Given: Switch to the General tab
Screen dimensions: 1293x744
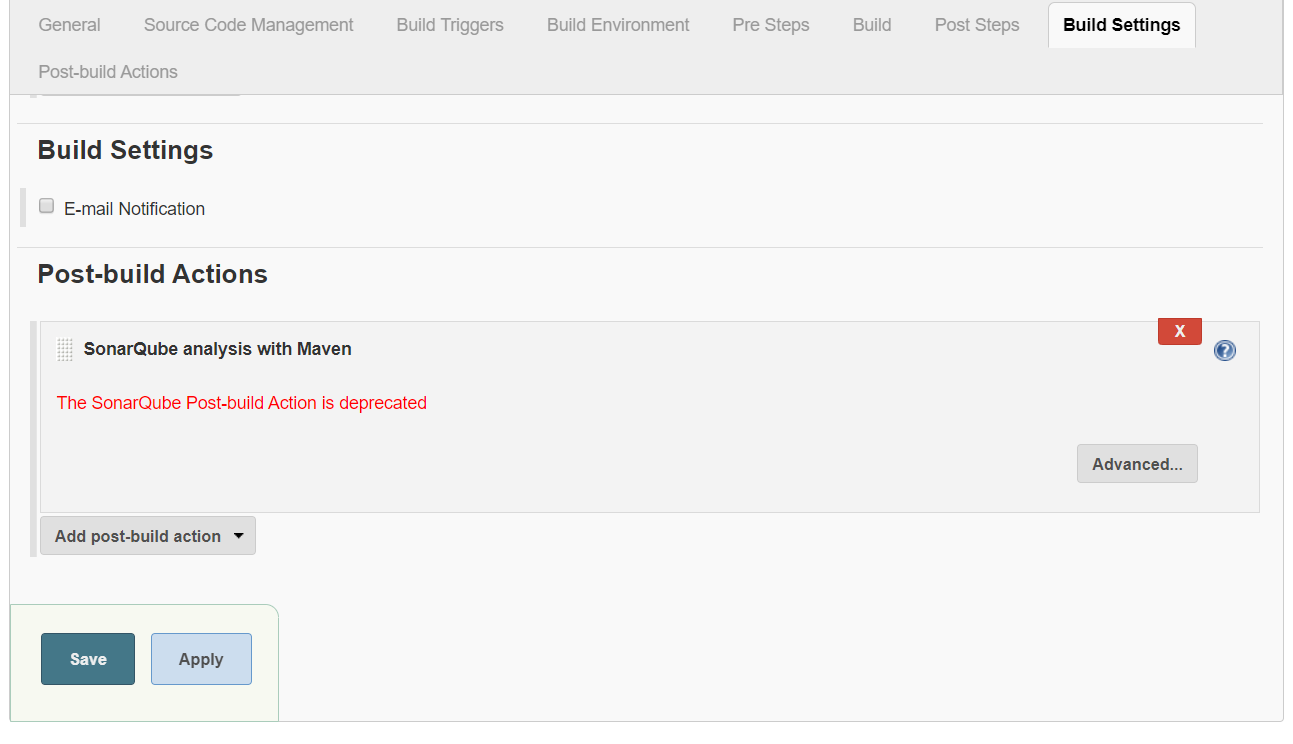Looking at the screenshot, I should tap(69, 25).
